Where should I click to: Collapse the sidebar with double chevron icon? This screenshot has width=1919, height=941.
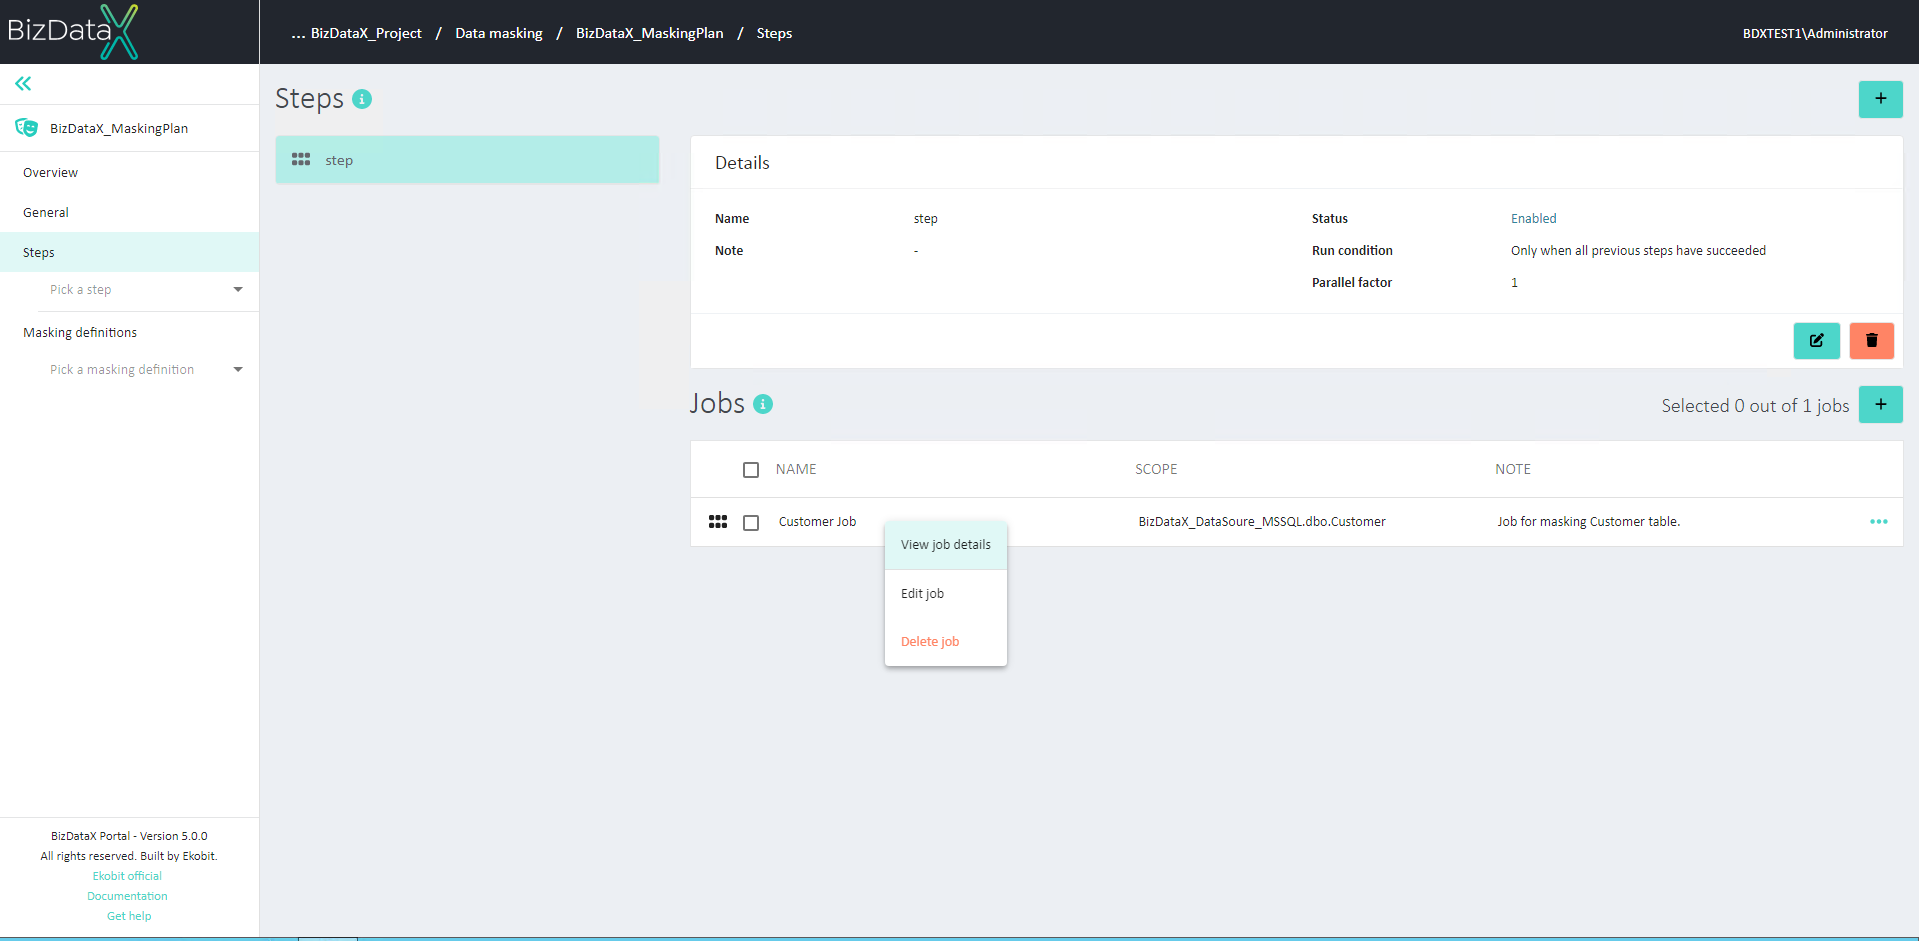coord(23,84)
